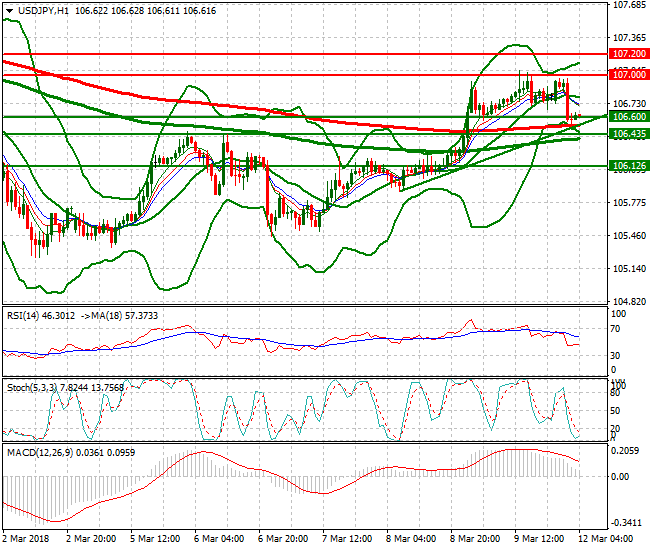650x550 pixels.
Task: Select the green 106.435 price level tag
Action: point(628,134)
